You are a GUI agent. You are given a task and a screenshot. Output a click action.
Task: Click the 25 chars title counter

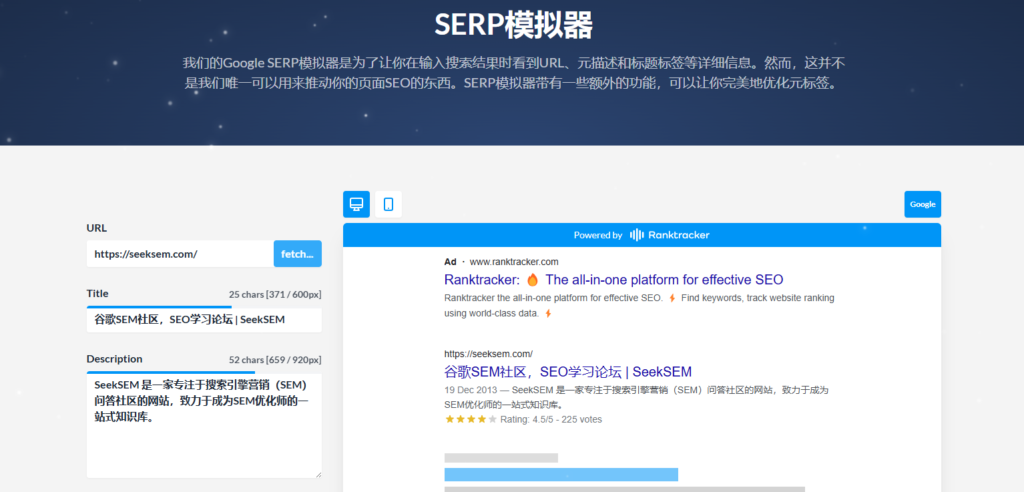coord(275,295)
